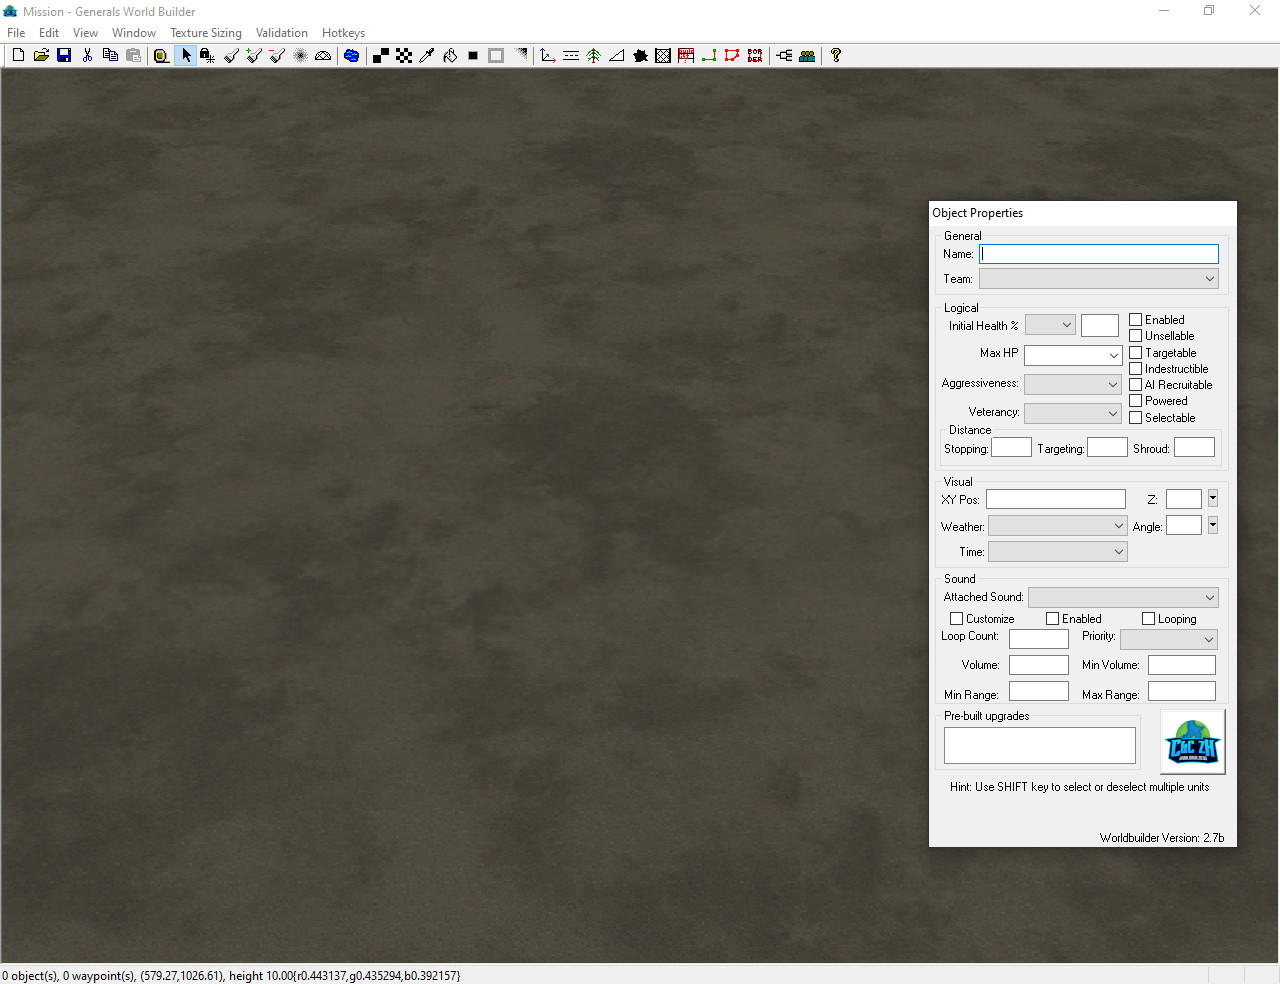This screenshot has height=984, width=1280.
Task: Click the blue floppy disk Save icon
Action: pyautogui.click(x=64, y=56)
